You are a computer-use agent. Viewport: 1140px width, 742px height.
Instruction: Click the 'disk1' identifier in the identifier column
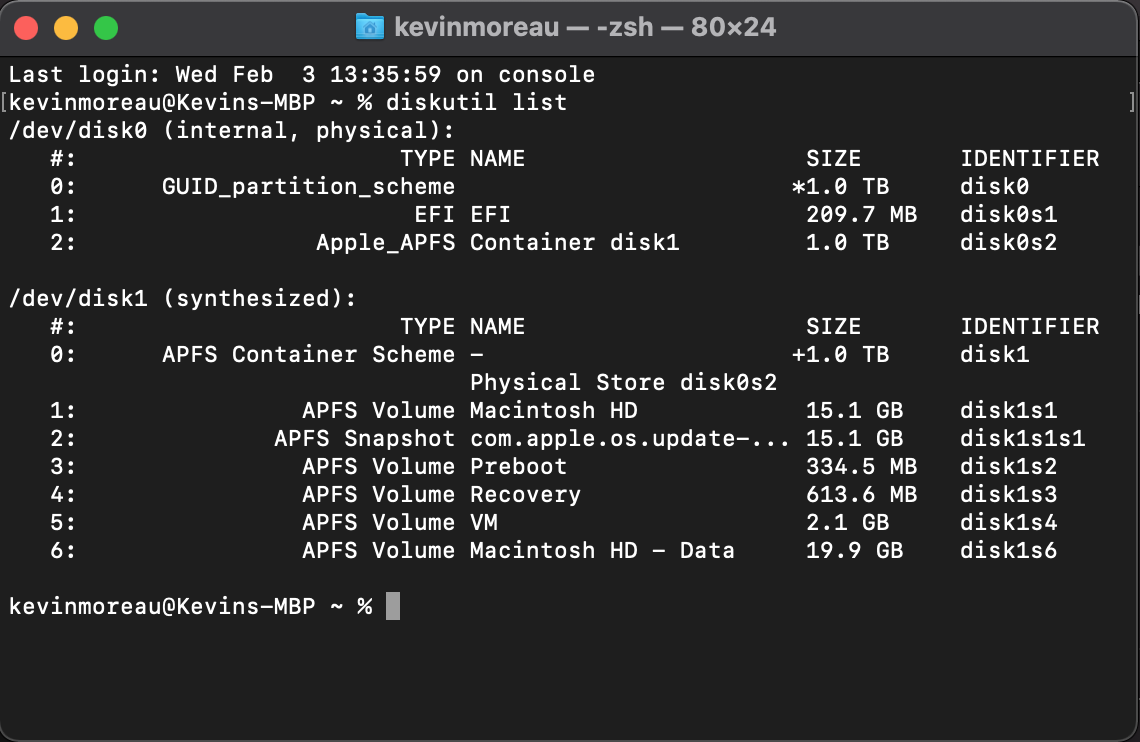coord(995,355)
